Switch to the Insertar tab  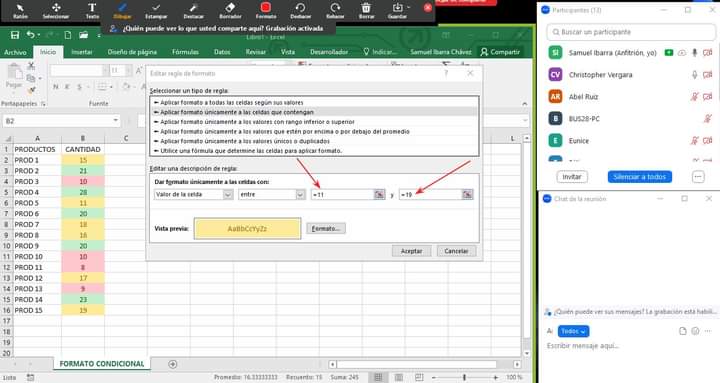[82, 52]
